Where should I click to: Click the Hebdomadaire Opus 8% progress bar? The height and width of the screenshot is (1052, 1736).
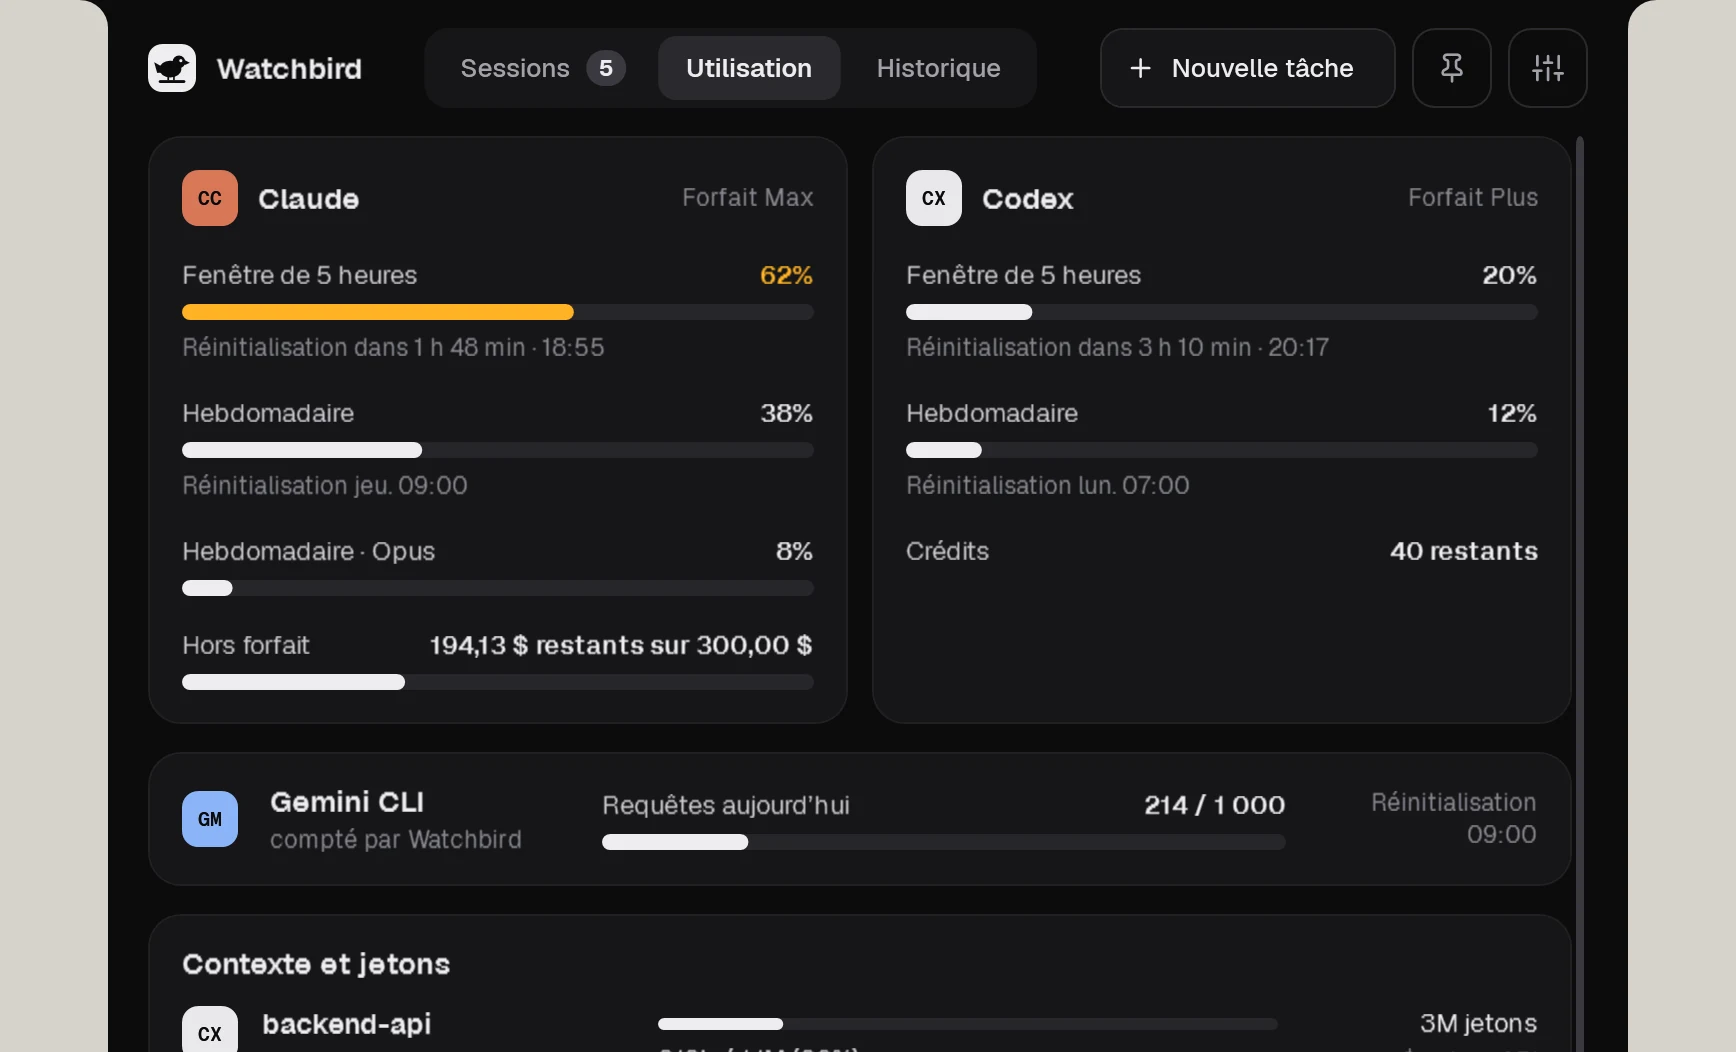498,588
